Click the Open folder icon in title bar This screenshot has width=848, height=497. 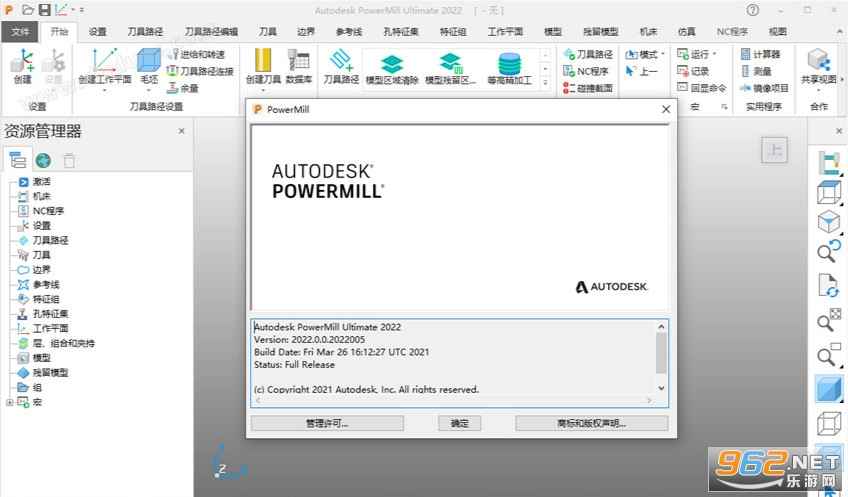[x=28, y=10]
